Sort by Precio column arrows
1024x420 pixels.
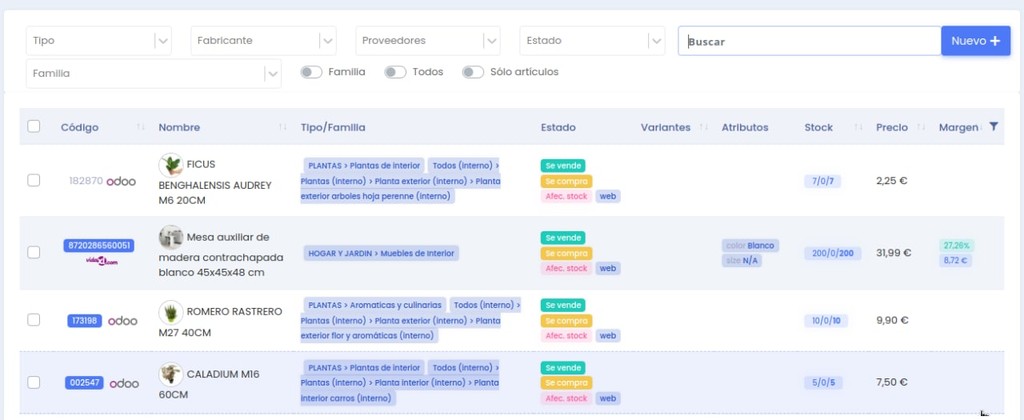point(921,127)
